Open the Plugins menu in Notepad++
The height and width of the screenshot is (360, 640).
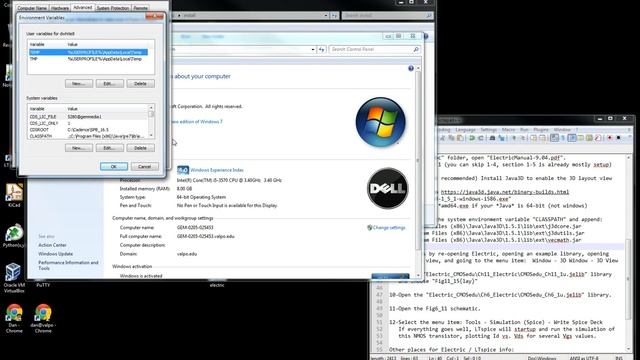(541, 130)
